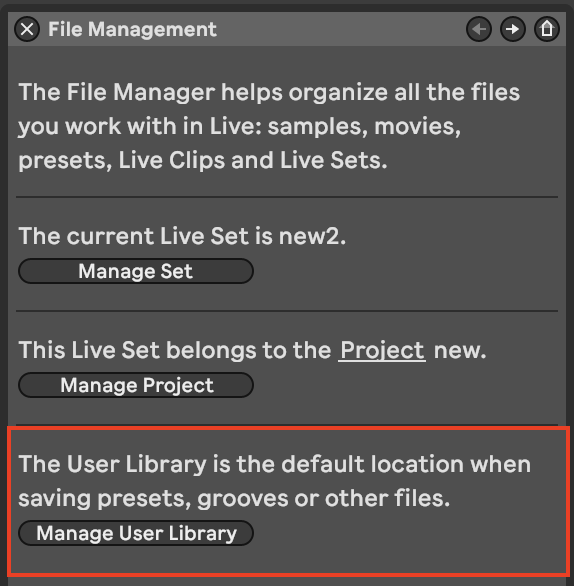Click the project name 'new.' after the link
Viewport: 574px width, 586px height.
click(460, 351)
